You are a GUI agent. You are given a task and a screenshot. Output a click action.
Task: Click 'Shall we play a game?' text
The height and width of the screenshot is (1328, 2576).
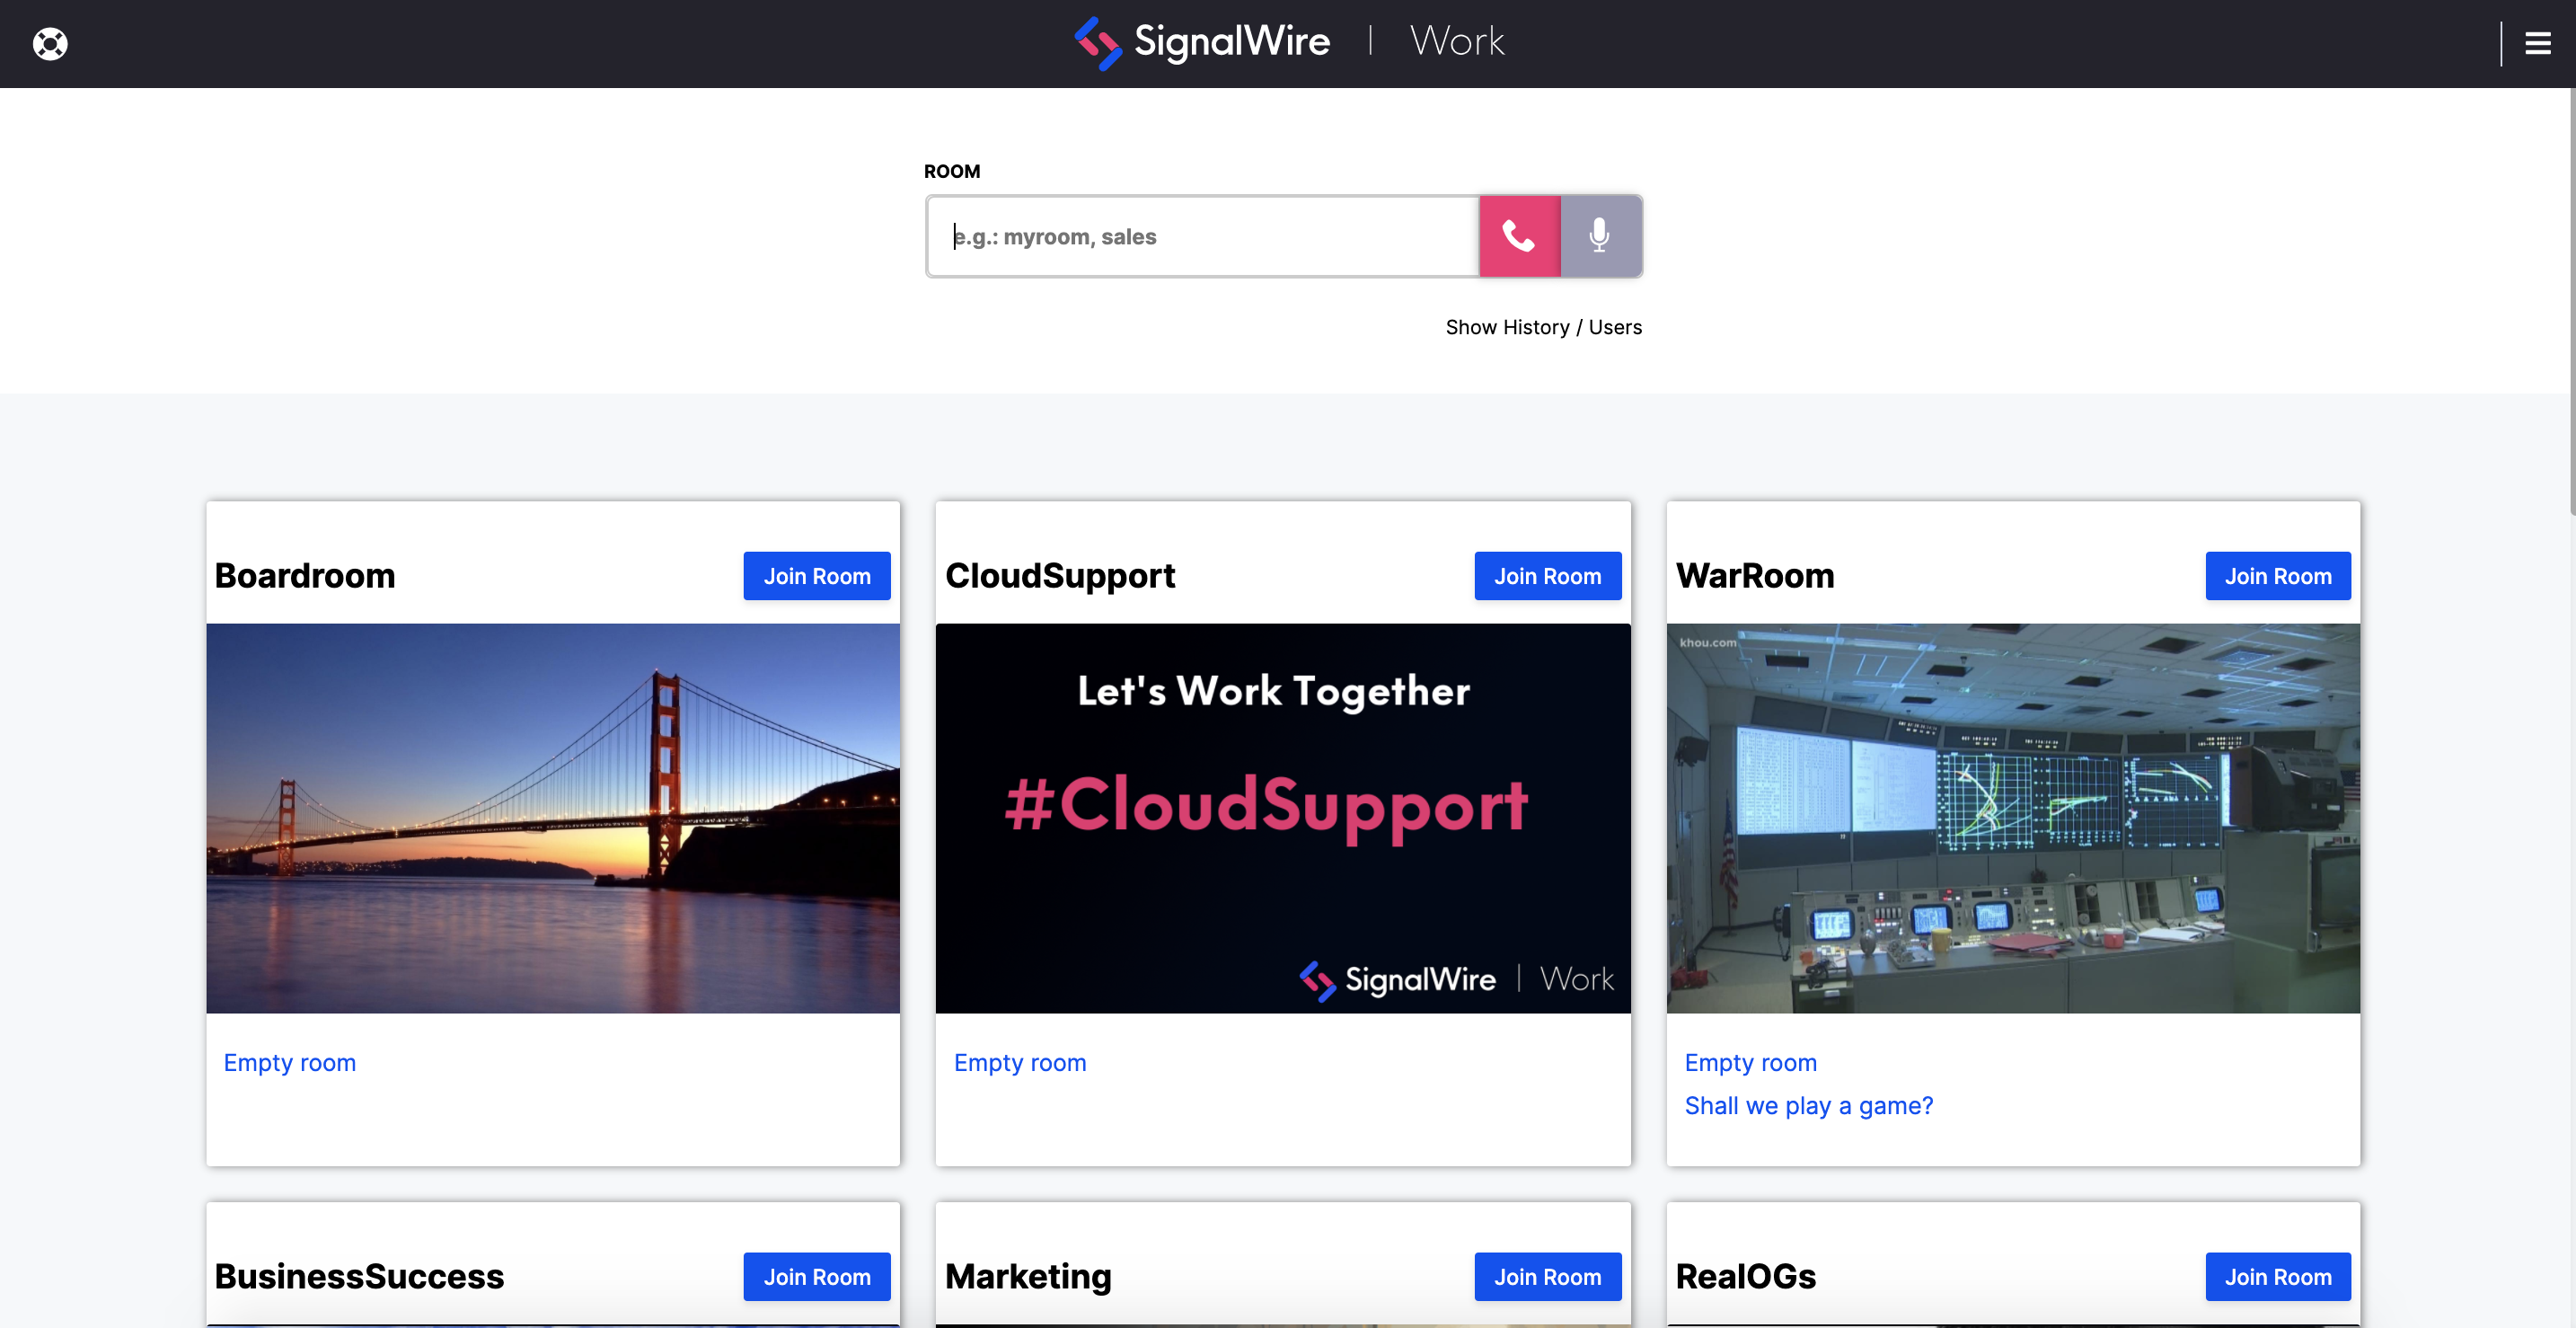[x=1808, y=1105]
